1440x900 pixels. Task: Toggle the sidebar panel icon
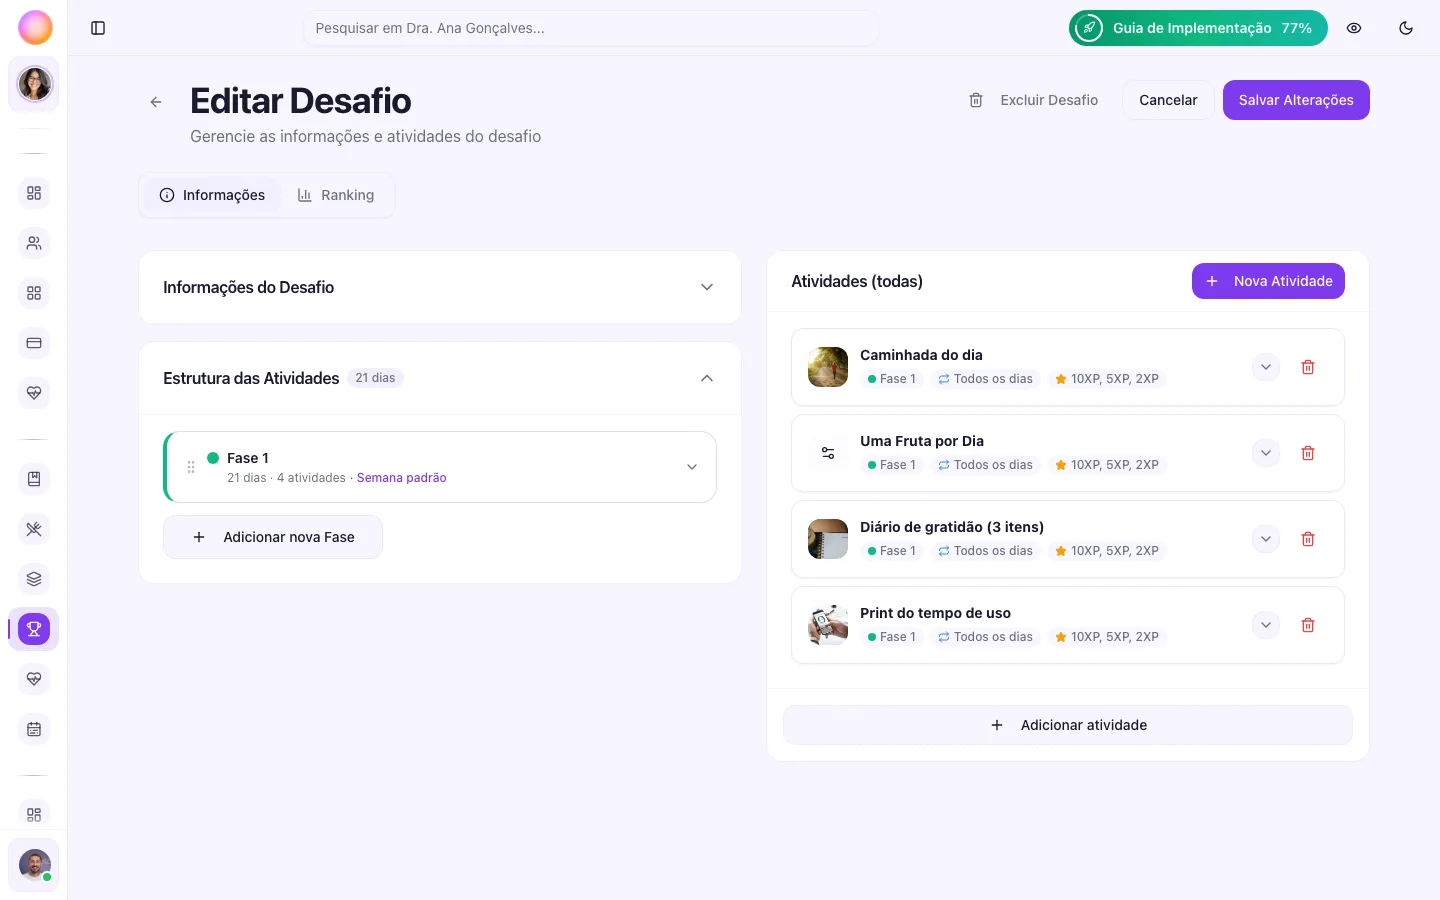point(98,28)
